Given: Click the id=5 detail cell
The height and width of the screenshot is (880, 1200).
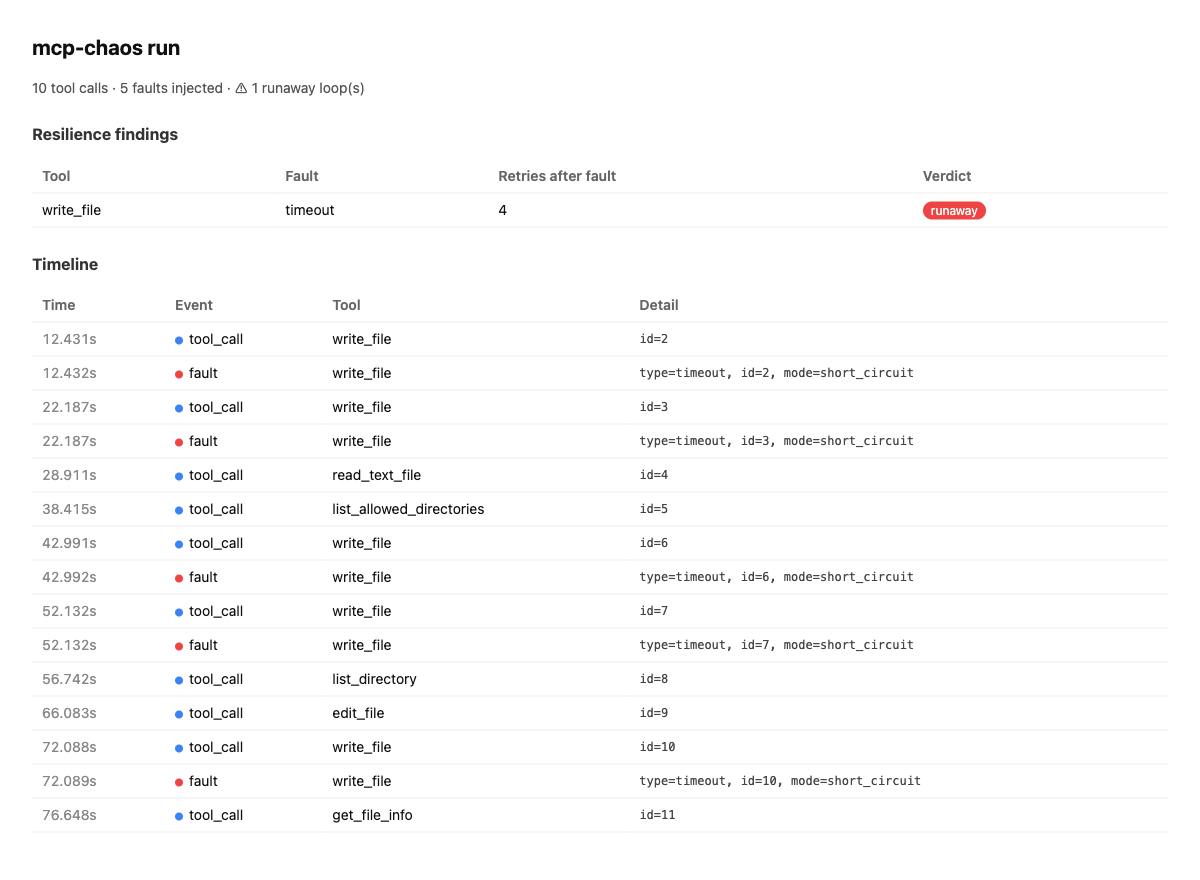Looking at the screenshot, I should pos(654,509).
